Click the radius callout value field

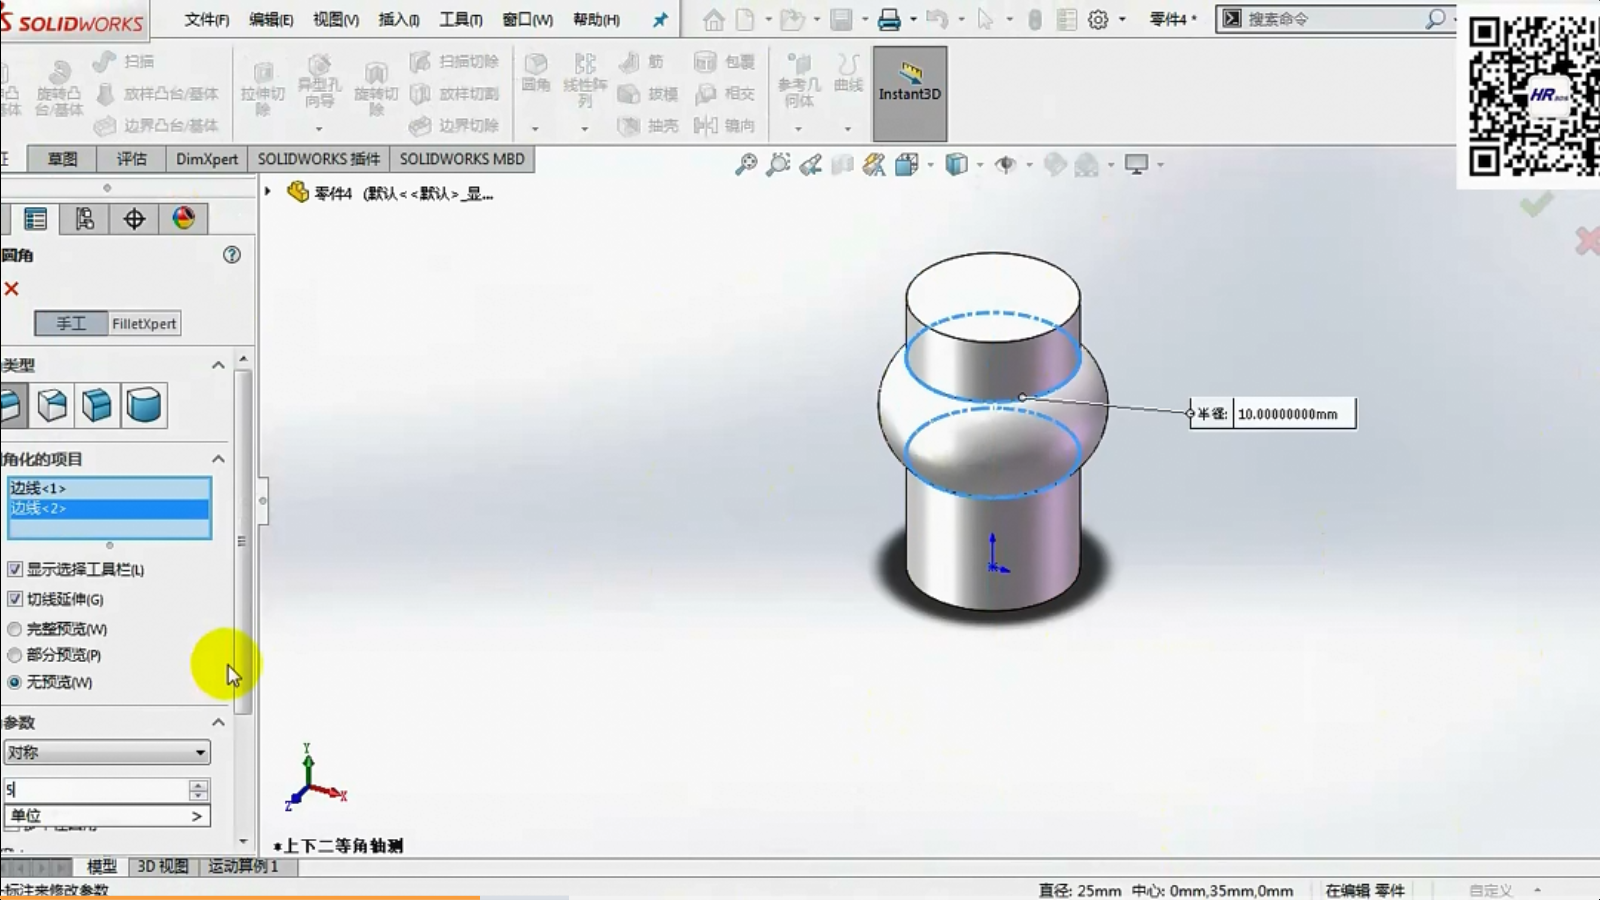click(1293, 414)
